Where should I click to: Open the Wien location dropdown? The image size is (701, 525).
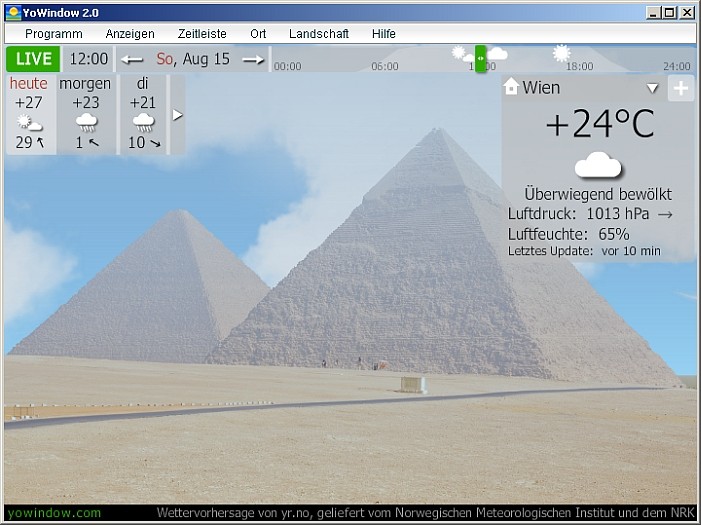tap(652, 88)
